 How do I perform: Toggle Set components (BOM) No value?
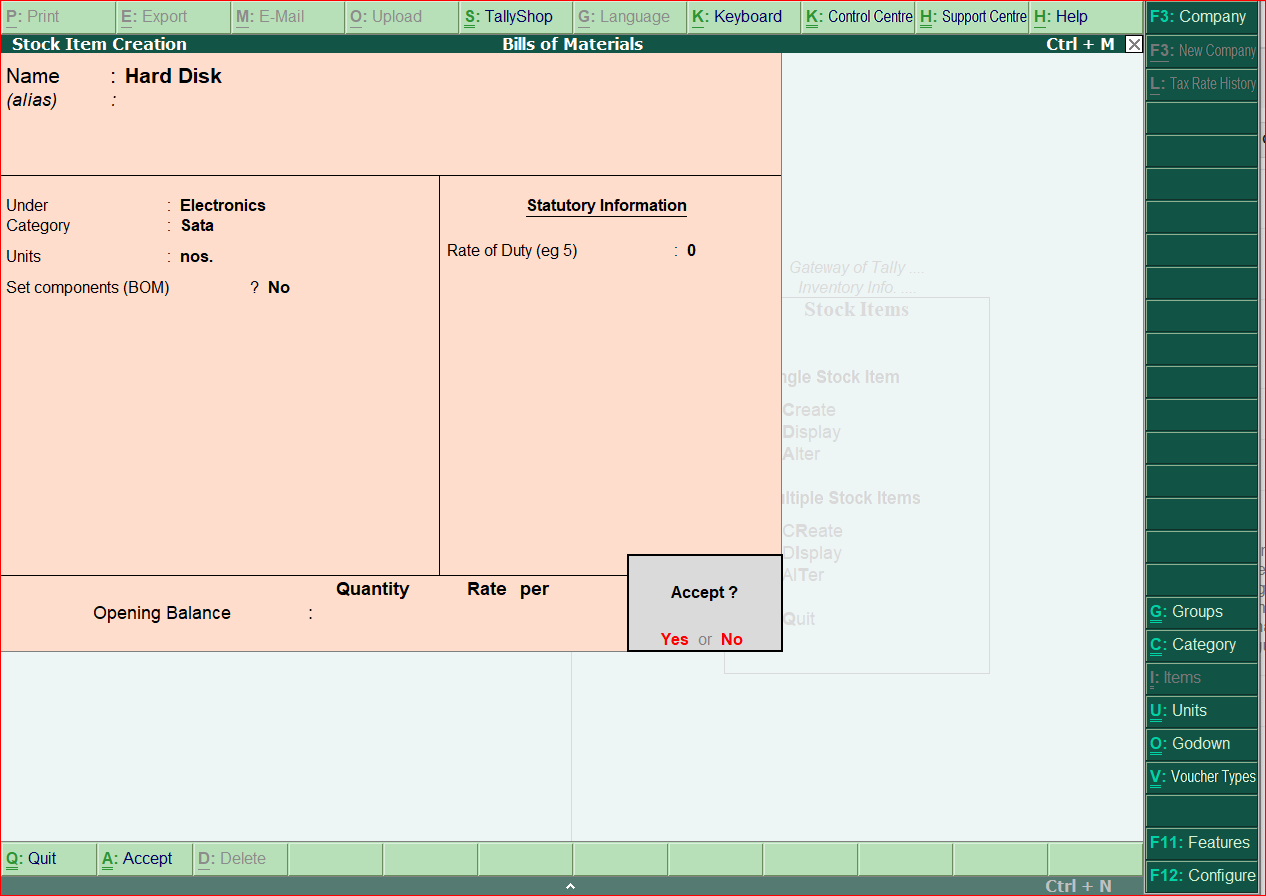(x=279, y=287)
